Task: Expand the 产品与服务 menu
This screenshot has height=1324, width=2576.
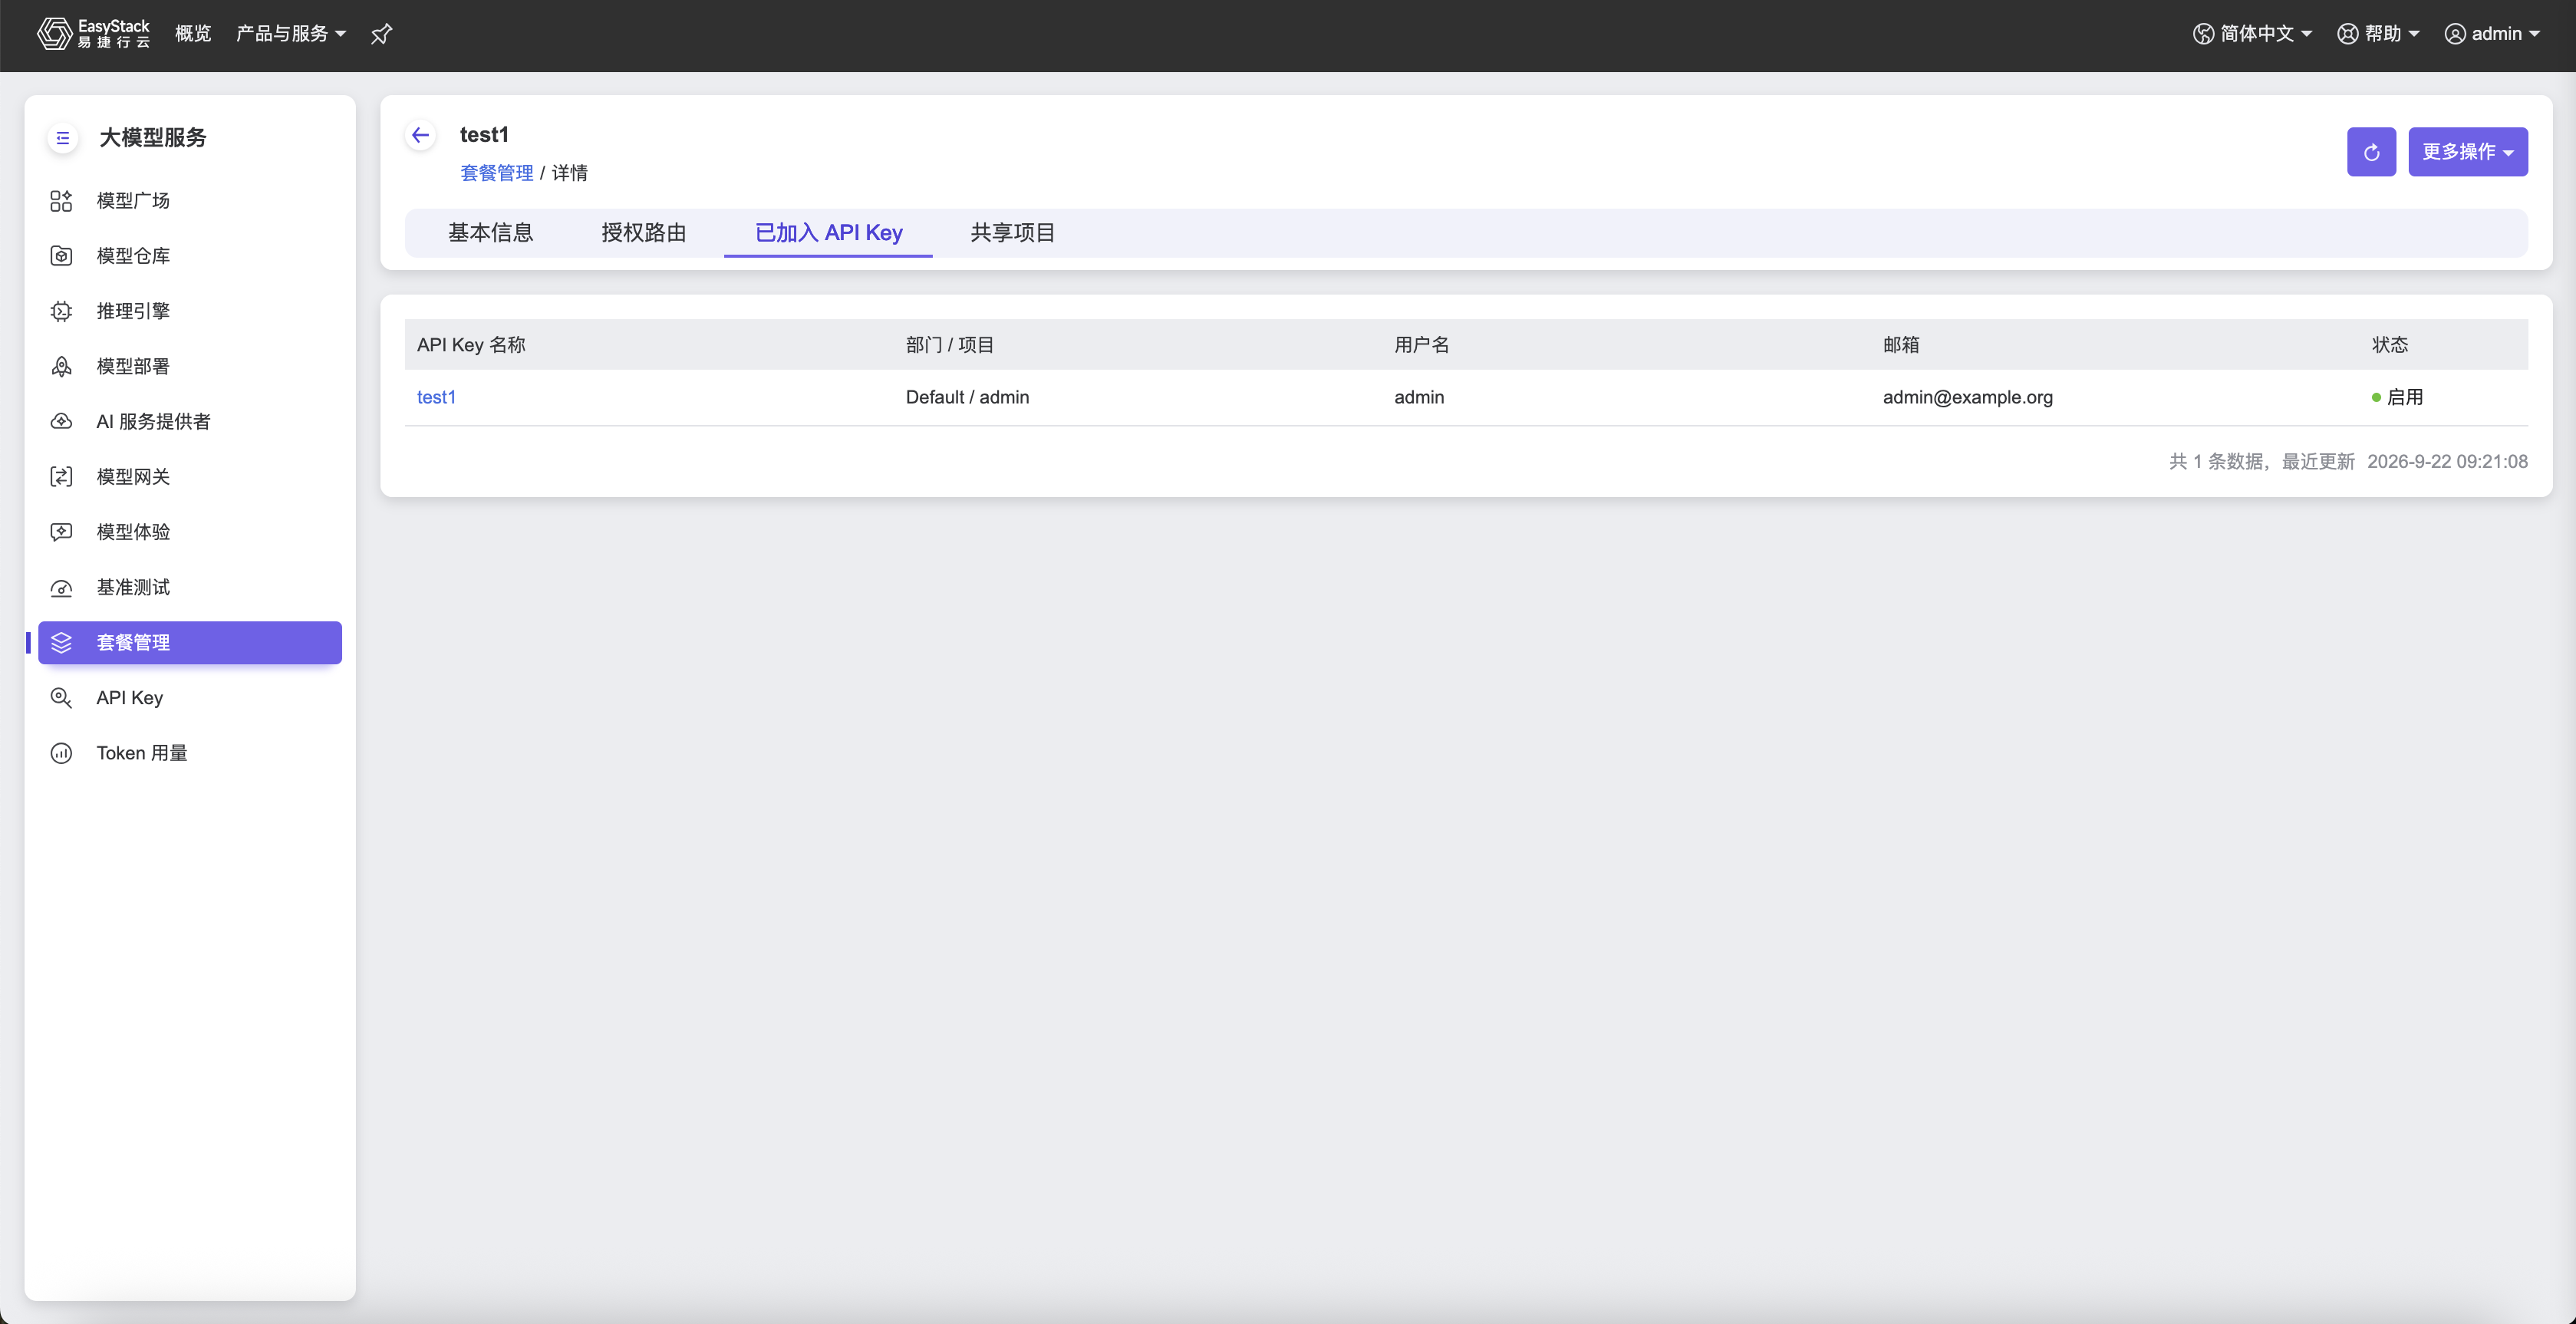Action: (290, 34)
